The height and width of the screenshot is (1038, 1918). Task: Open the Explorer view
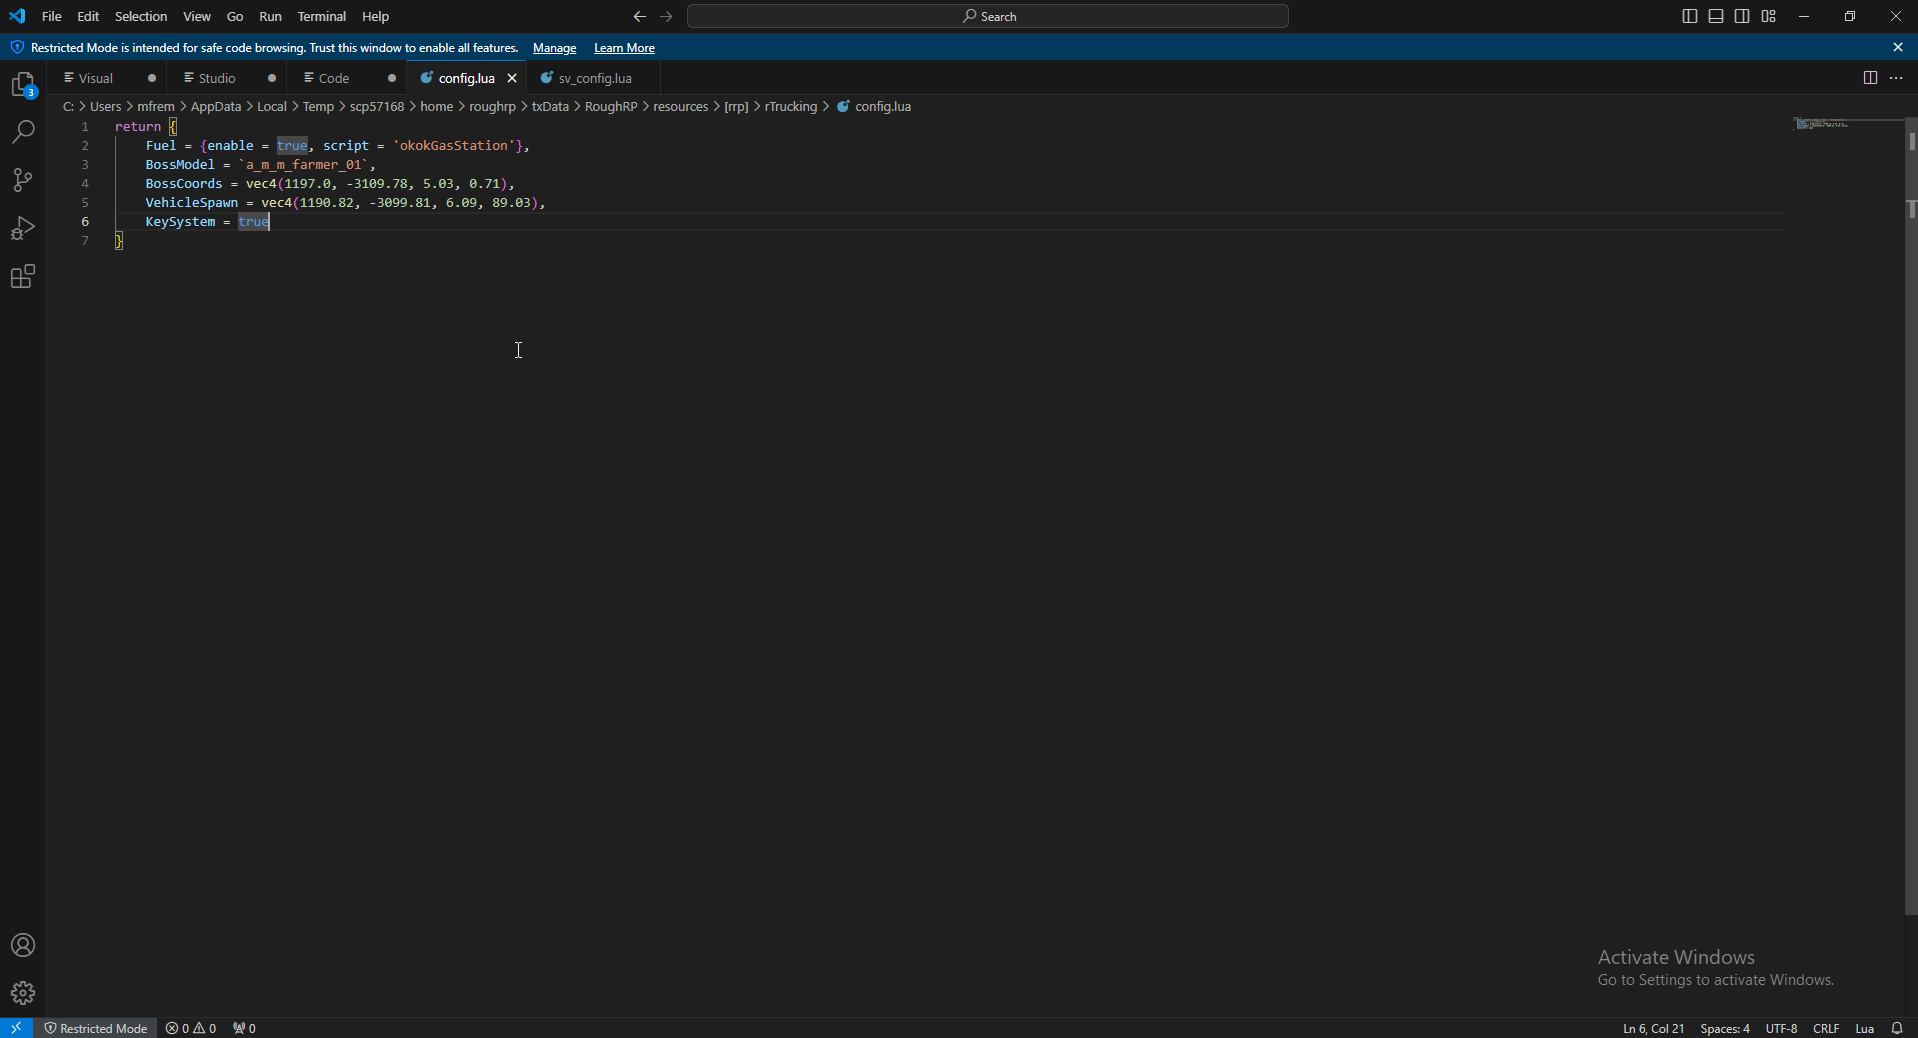pos(22,84)
